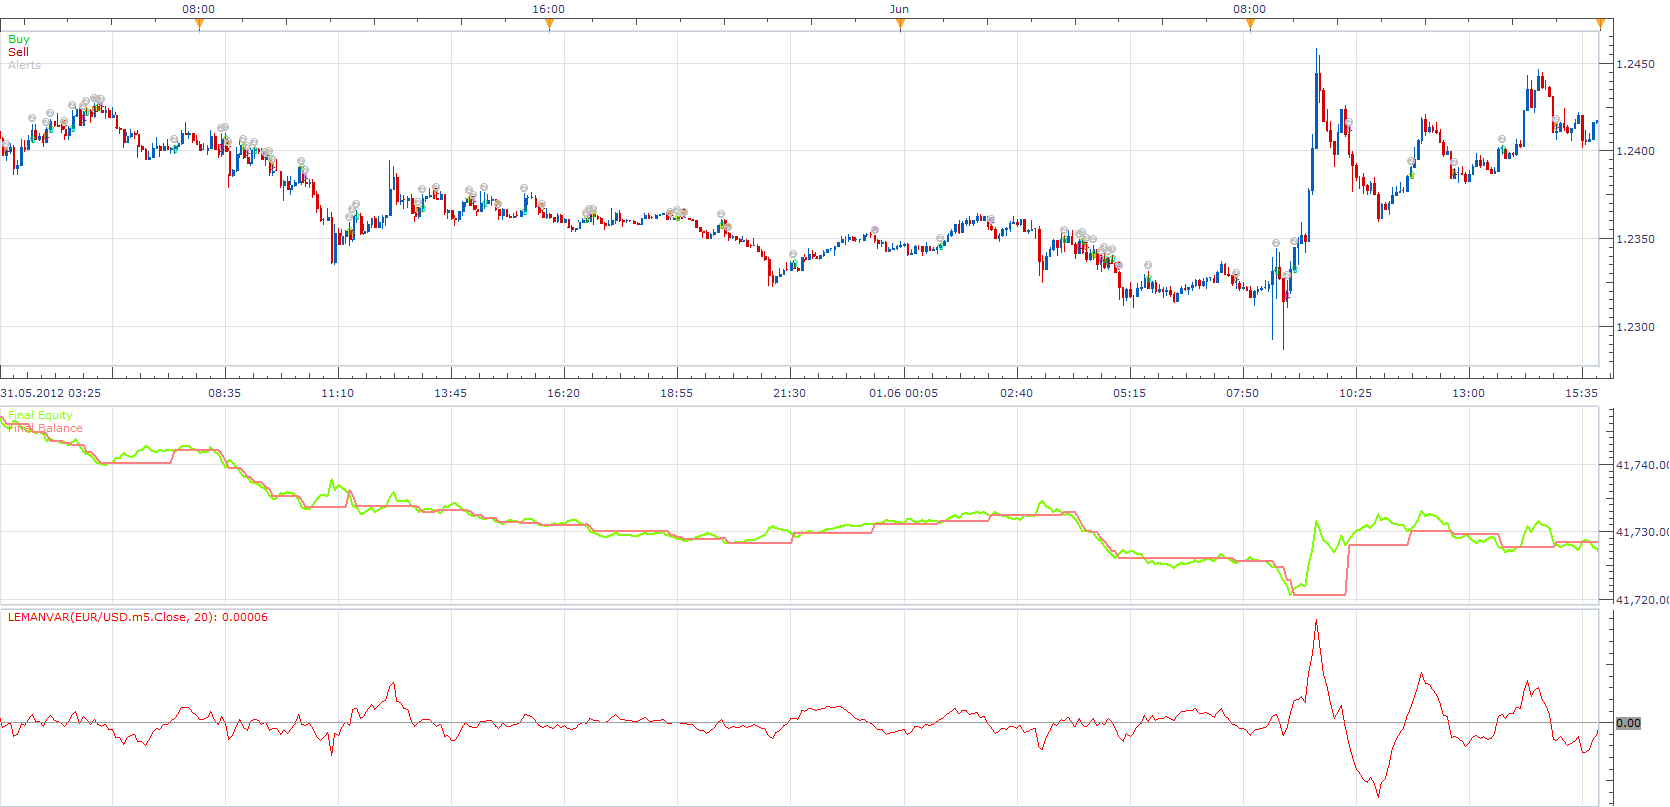Click the 0.00 level label on the indicator axis
This screenshot has width=1670, height=807.
(1628, 723)
